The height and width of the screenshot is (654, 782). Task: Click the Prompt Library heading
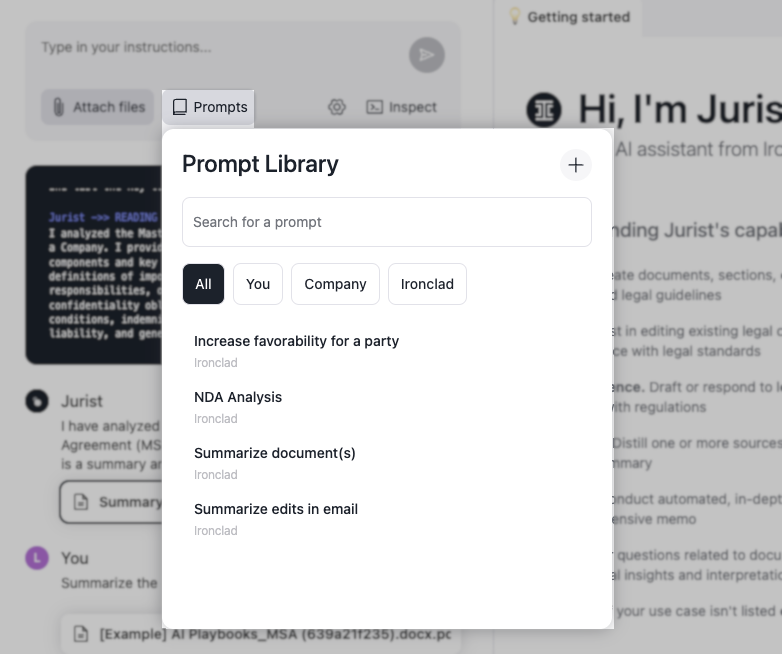[x=260, y=164]
